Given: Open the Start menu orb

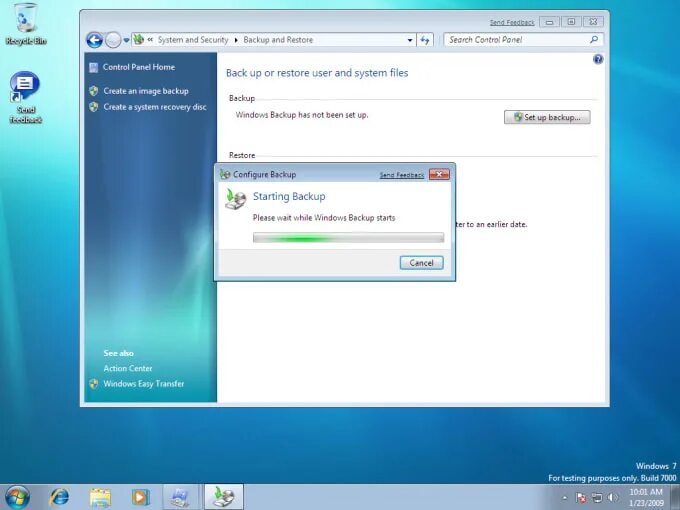Looking at the screenshot, I should click(17, 497).
